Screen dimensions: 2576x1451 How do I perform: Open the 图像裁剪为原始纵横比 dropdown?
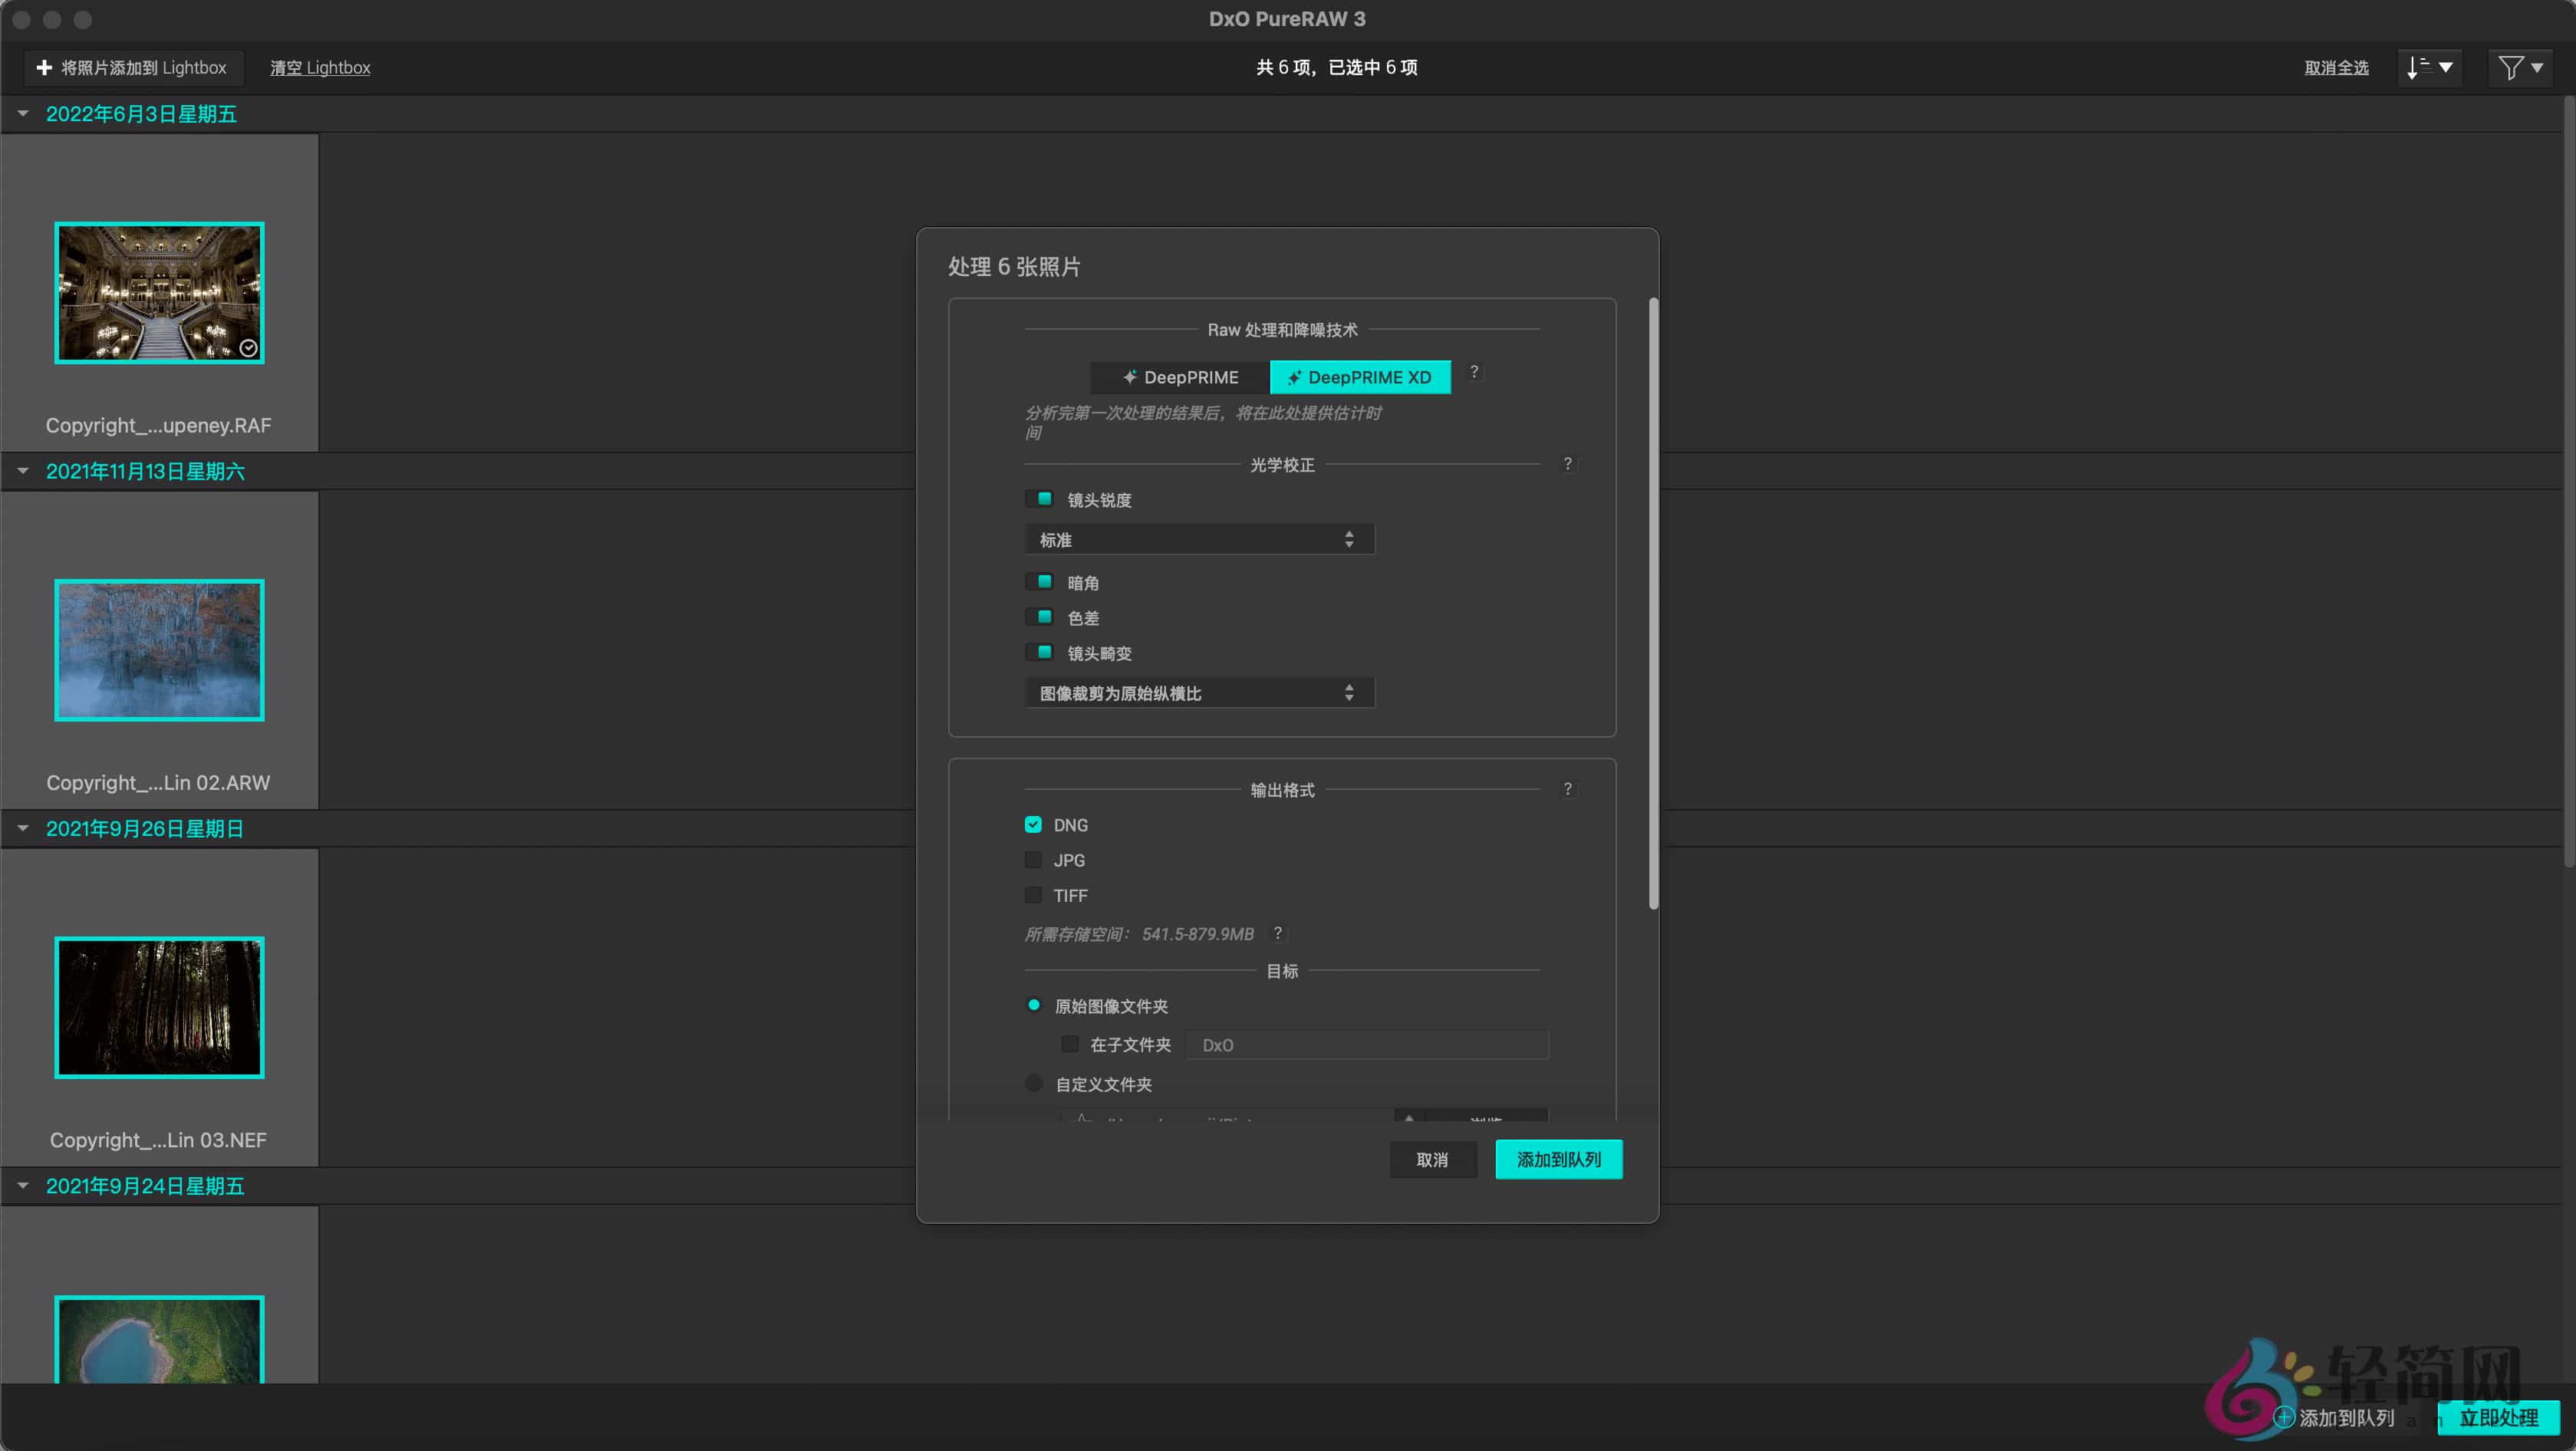(x=1198, y=692)
